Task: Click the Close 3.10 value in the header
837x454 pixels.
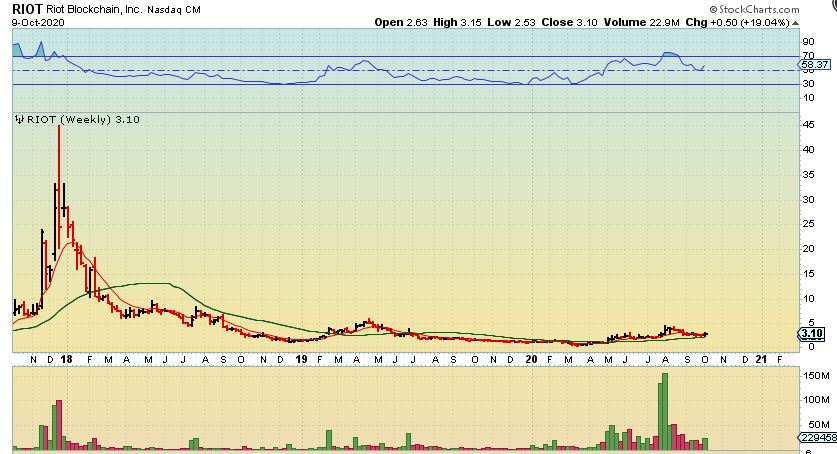Action: point(570,22)
